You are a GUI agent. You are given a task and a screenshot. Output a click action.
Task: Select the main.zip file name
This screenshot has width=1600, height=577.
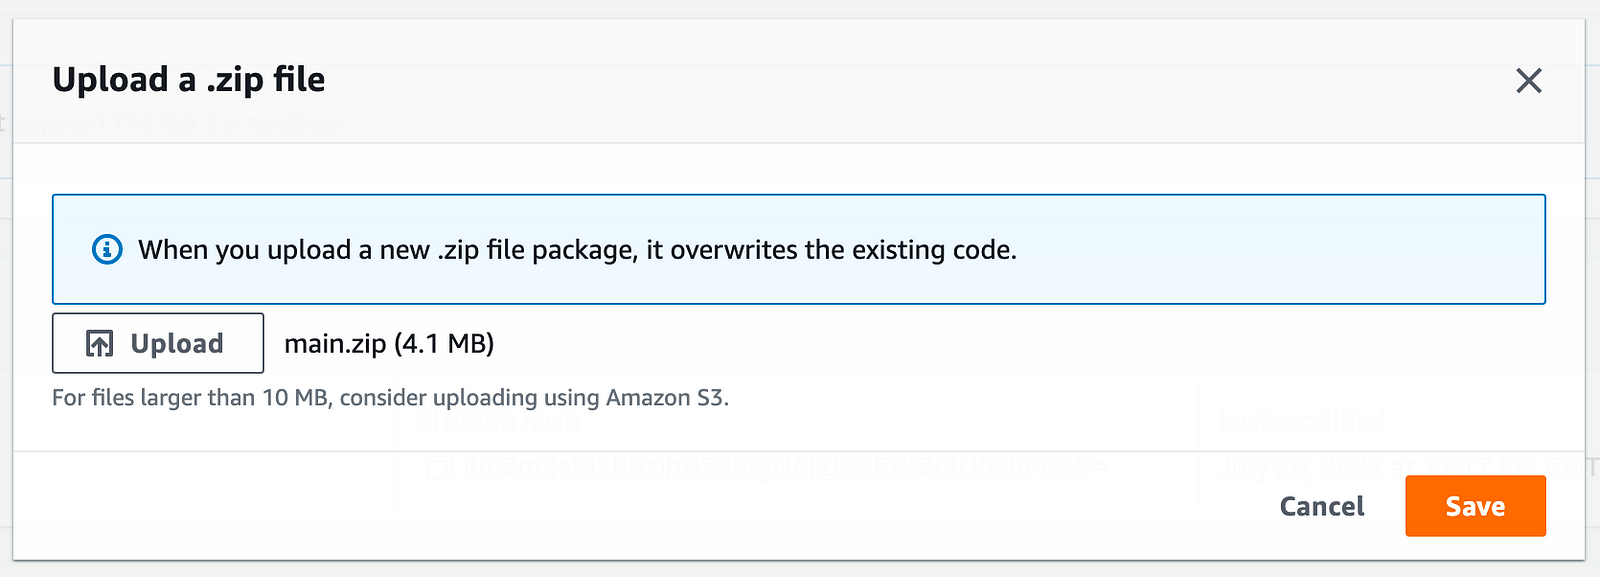coord(335,343)
